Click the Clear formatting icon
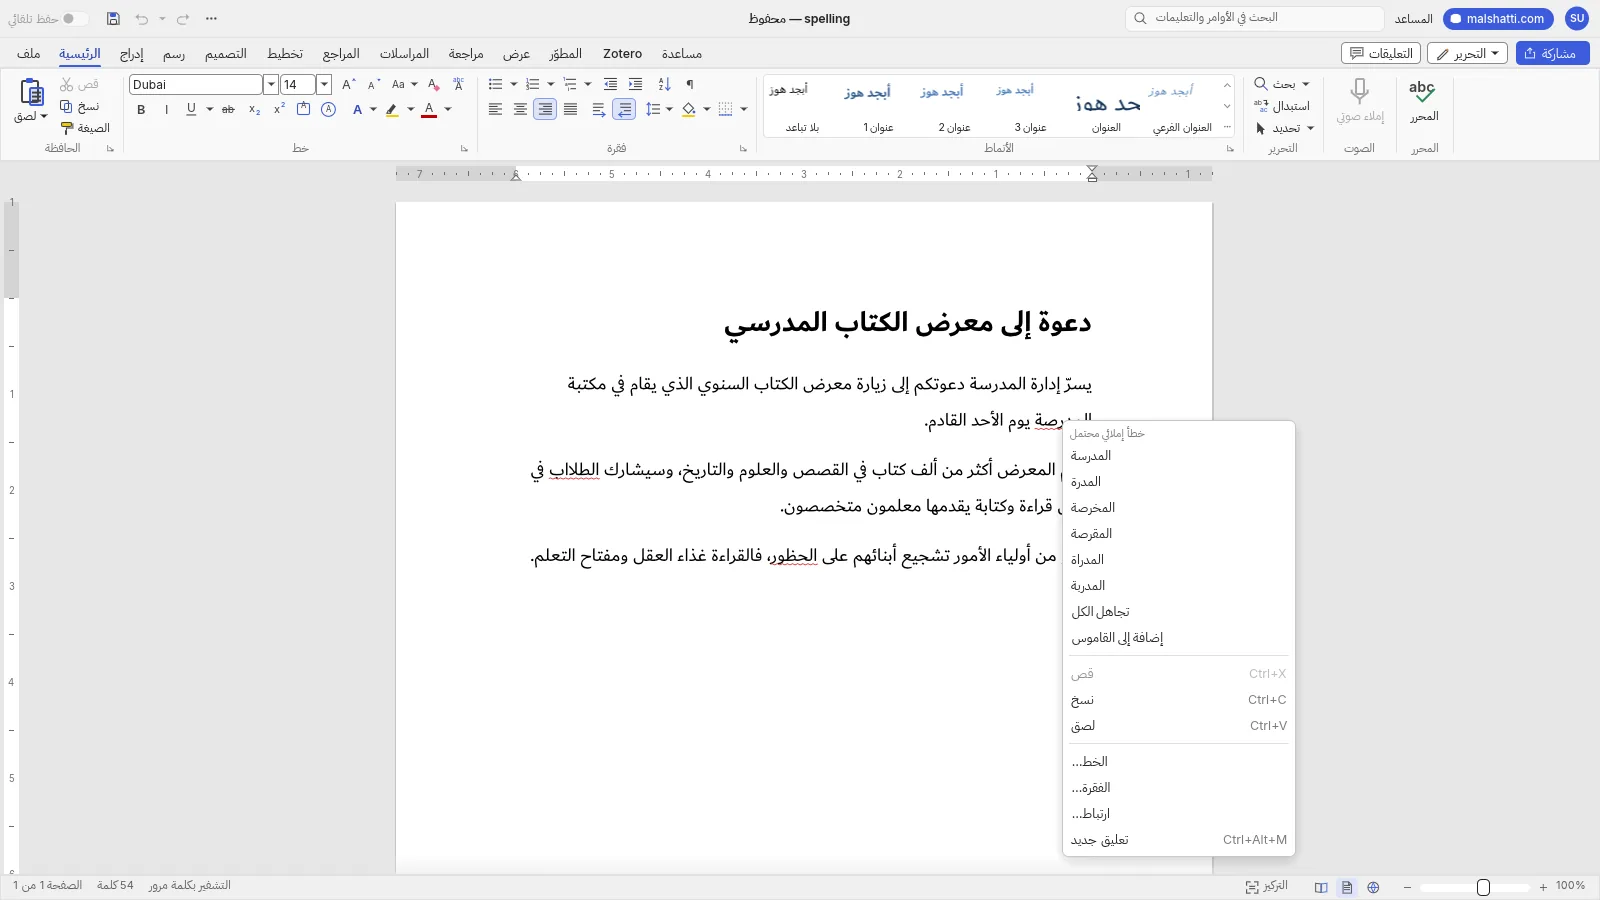 pos(433,85)
